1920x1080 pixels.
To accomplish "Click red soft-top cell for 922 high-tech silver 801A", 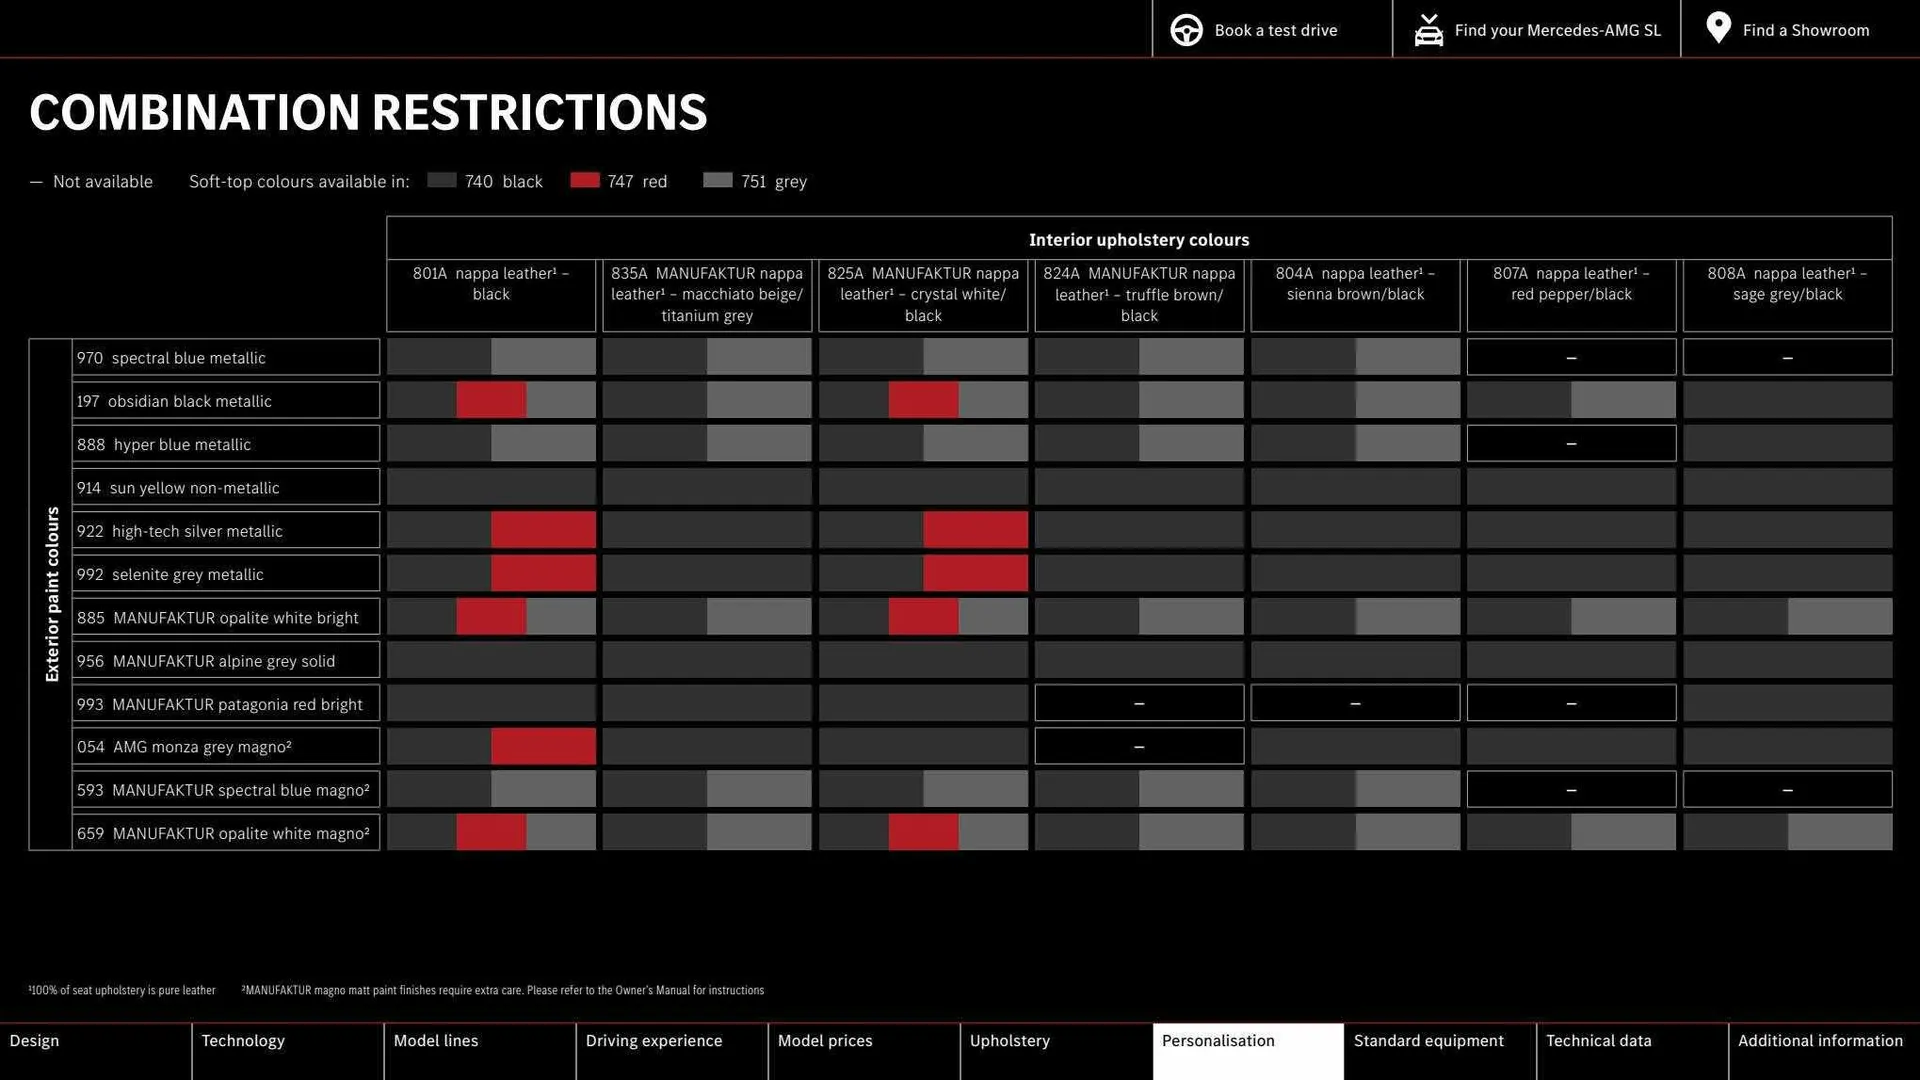I will tap(543, 530).
